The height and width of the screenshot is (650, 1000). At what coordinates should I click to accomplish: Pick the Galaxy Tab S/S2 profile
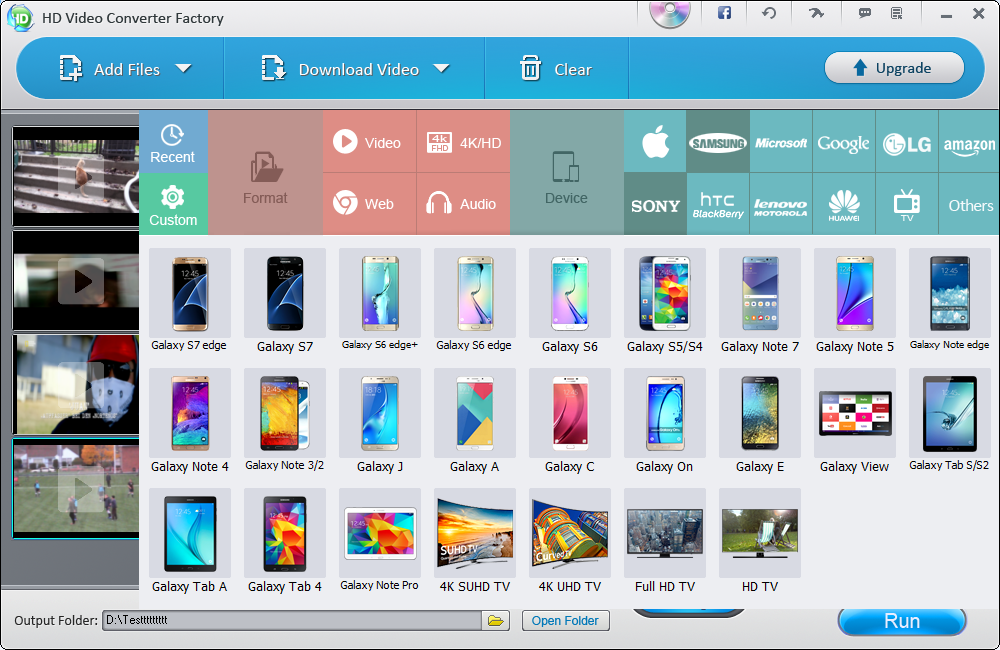[x=950, y=421]
